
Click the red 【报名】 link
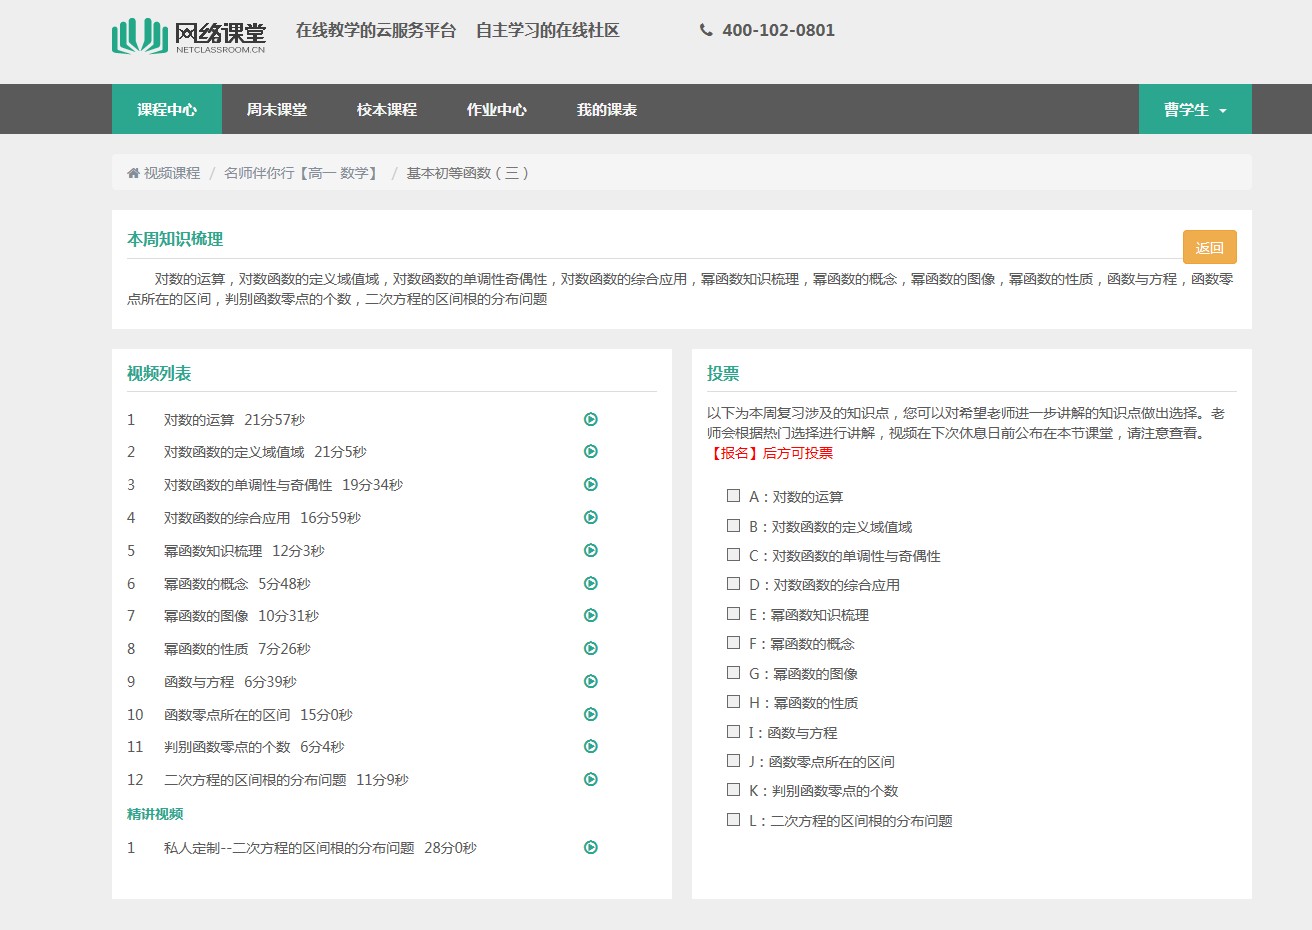click(x=734, y=453)
